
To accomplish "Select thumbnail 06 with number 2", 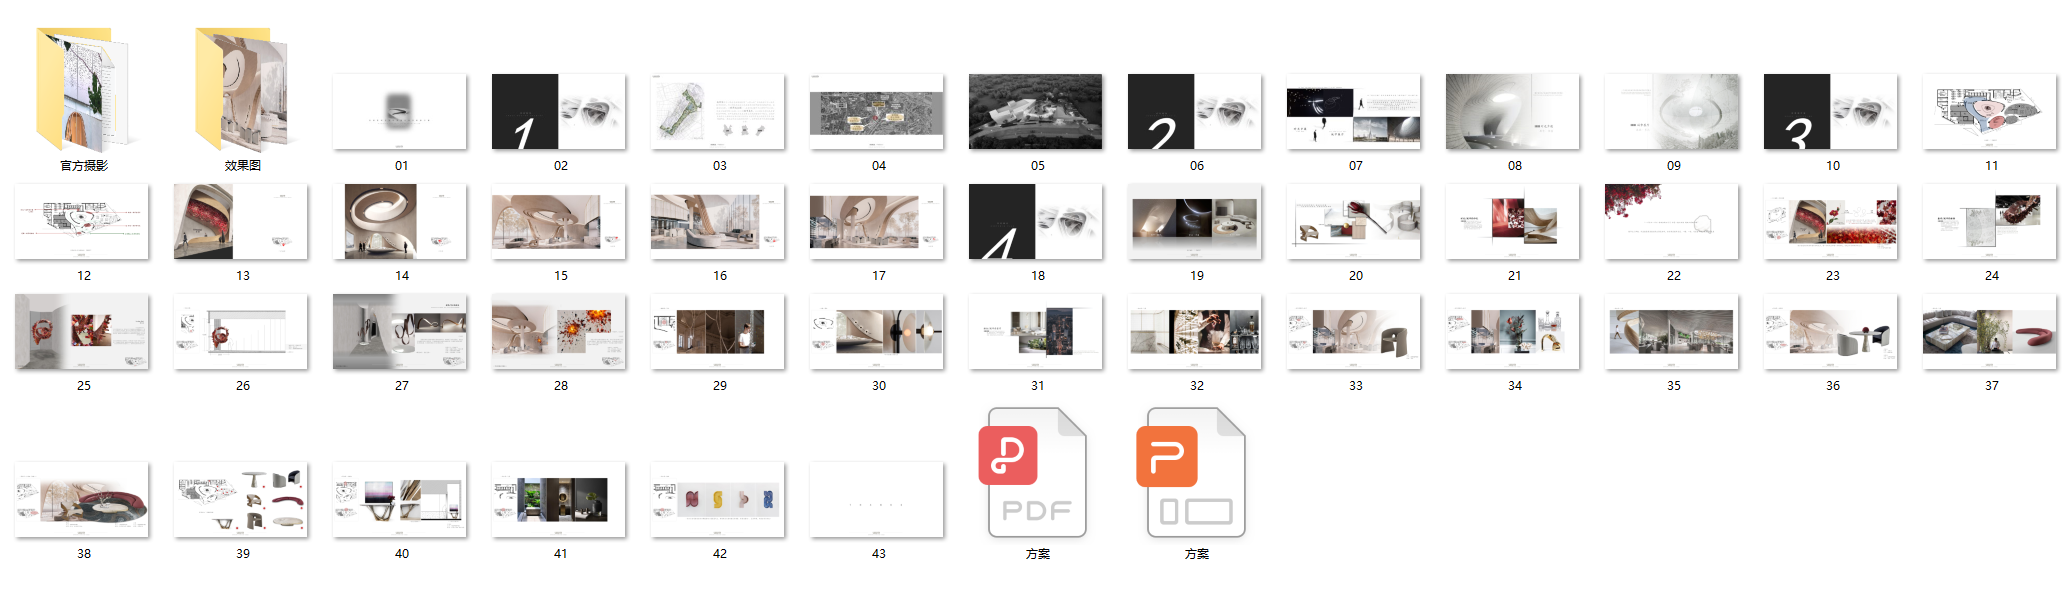I will [x=1196, y=111].
